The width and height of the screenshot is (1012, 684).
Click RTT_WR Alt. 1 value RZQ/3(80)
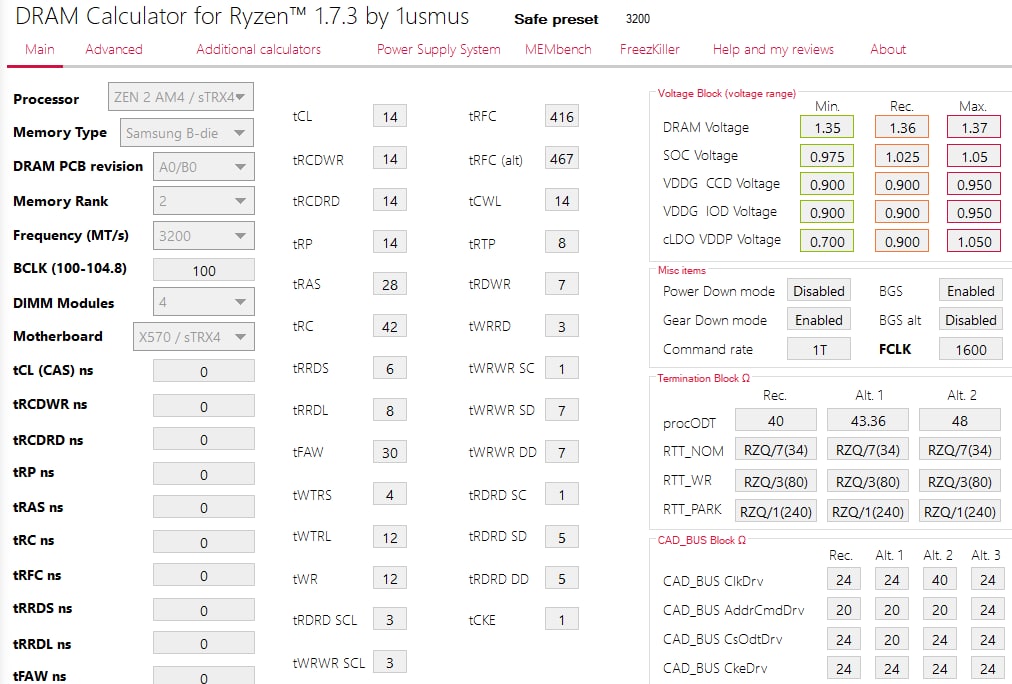tap(868, 481)
